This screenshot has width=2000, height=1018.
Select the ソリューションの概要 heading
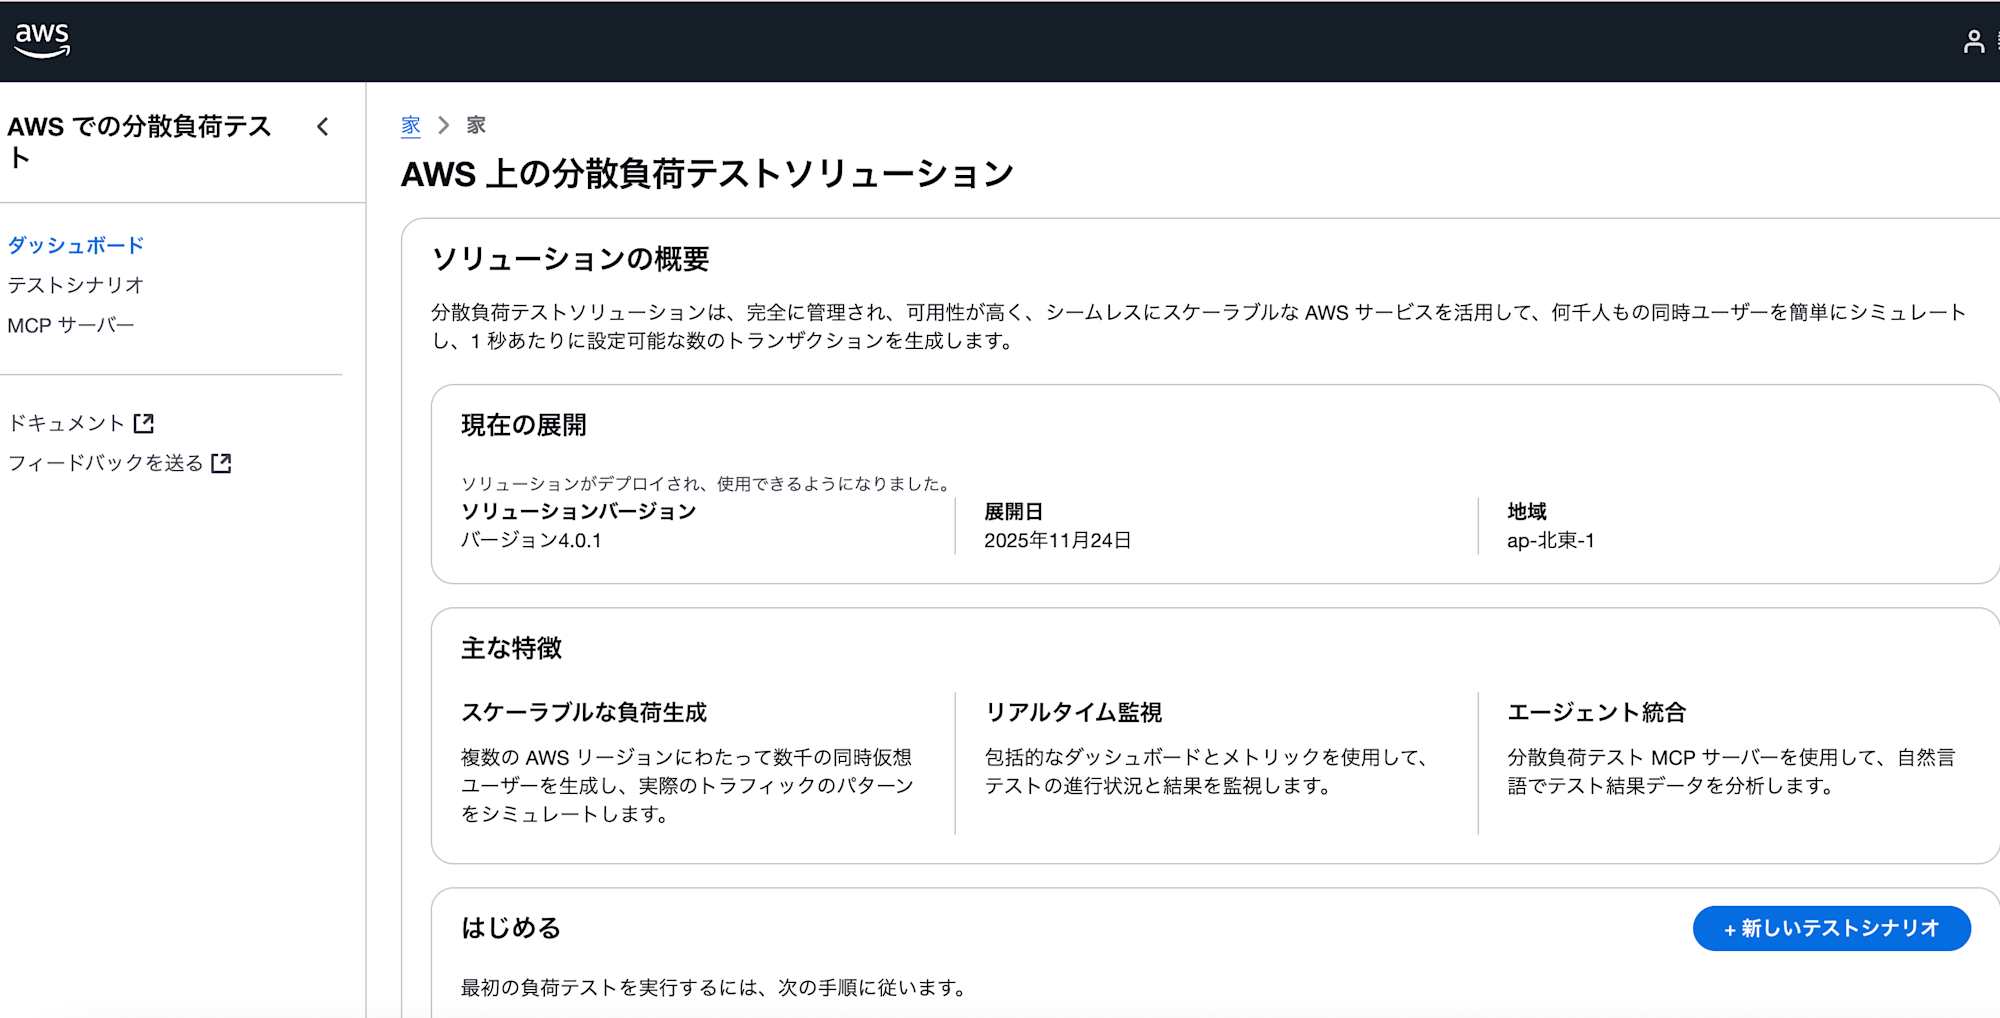(x=571, y=259)
